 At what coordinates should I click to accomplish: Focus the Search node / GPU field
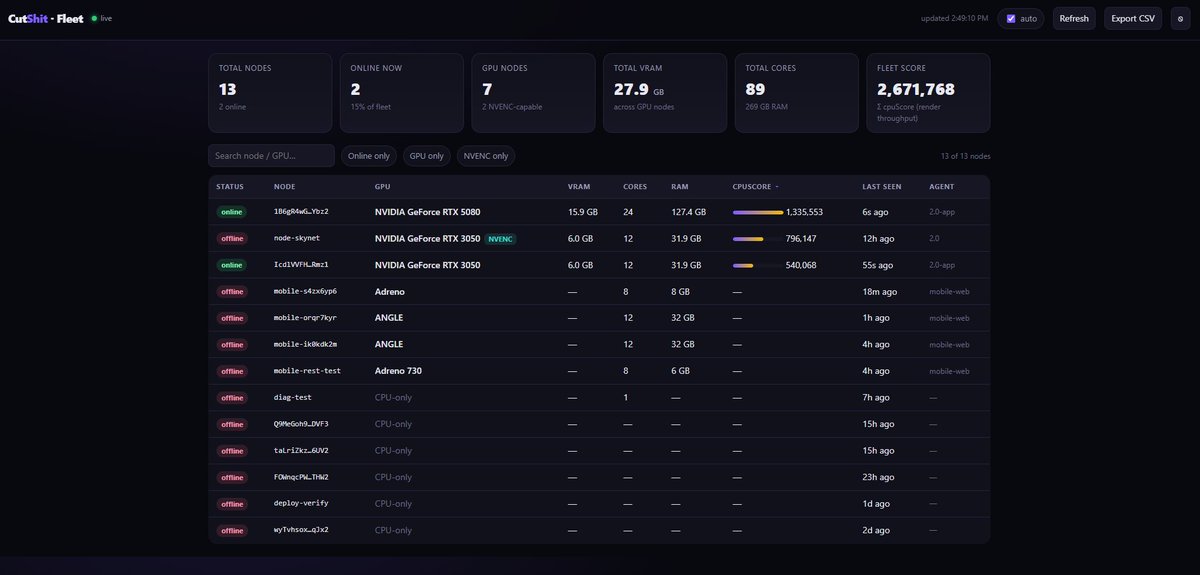pos(271,156)
